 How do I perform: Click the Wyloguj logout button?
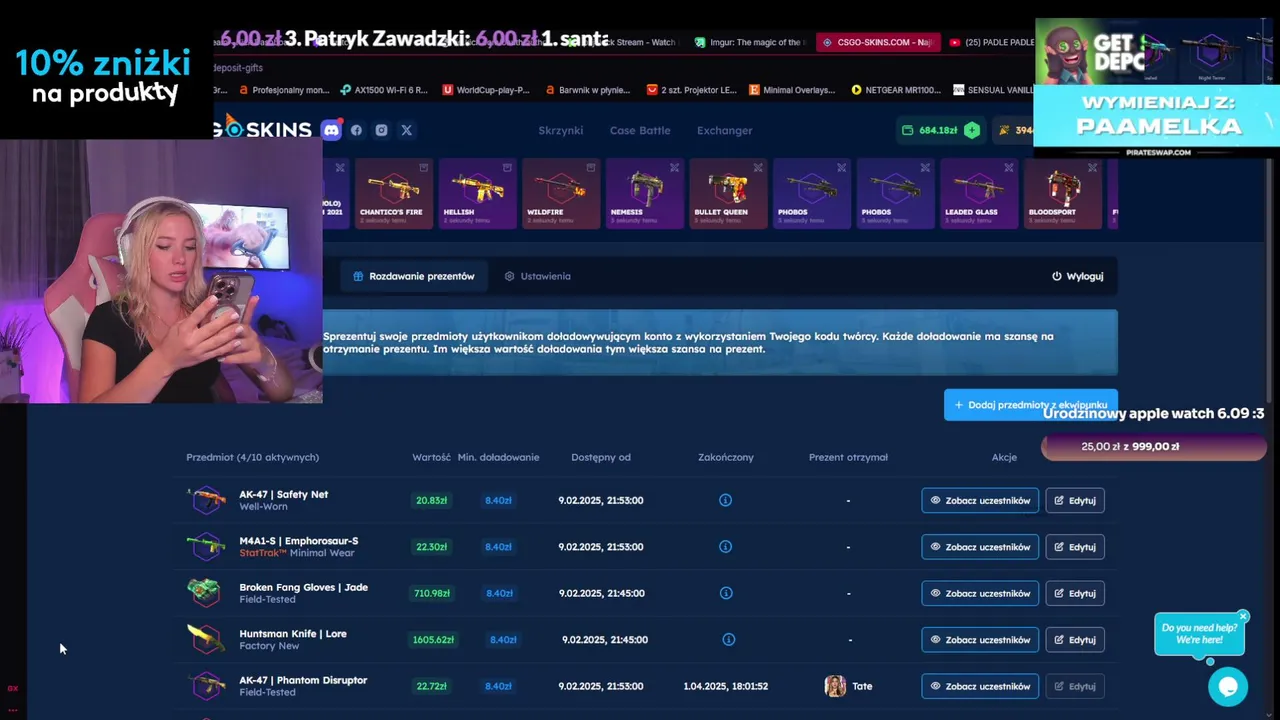pos(1077,276)
